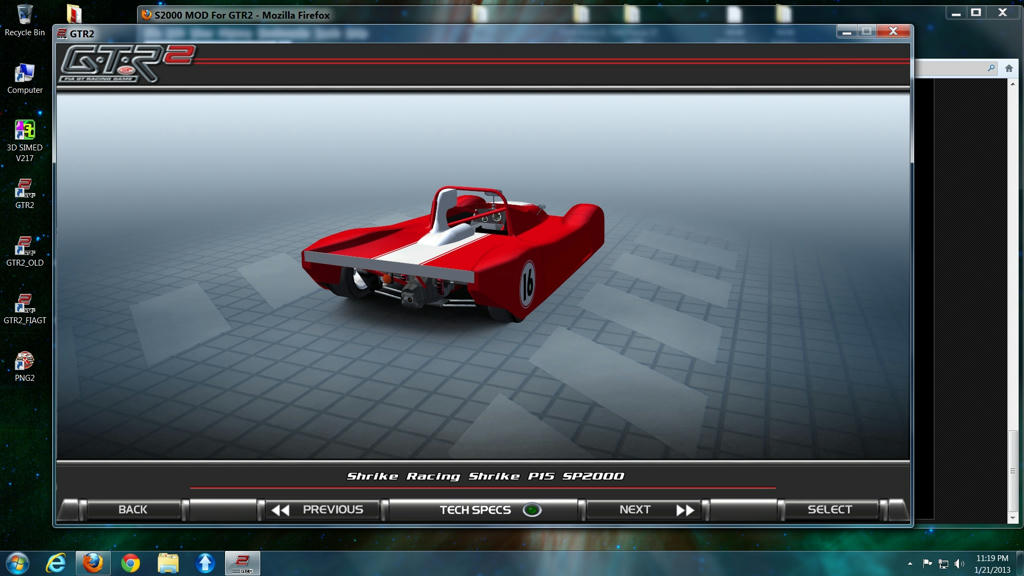The image size is (1024, 576).
Task: Open the PNG2 desktop shortcut
Action: pyautogui.click(x=25, y=366)
